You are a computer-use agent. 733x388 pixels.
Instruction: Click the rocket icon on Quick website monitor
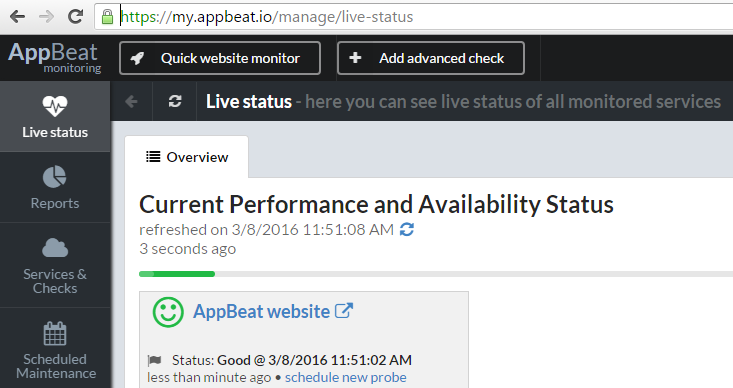(137, 58)
